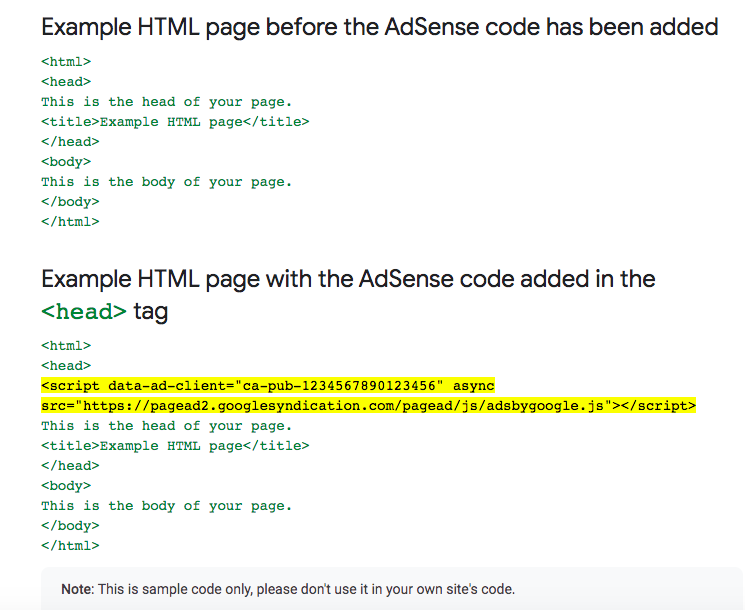Screen dimensions: 745x610
Task: Select "This is the body of your page." in before-AdSense example
Action: tap(167, 182)
